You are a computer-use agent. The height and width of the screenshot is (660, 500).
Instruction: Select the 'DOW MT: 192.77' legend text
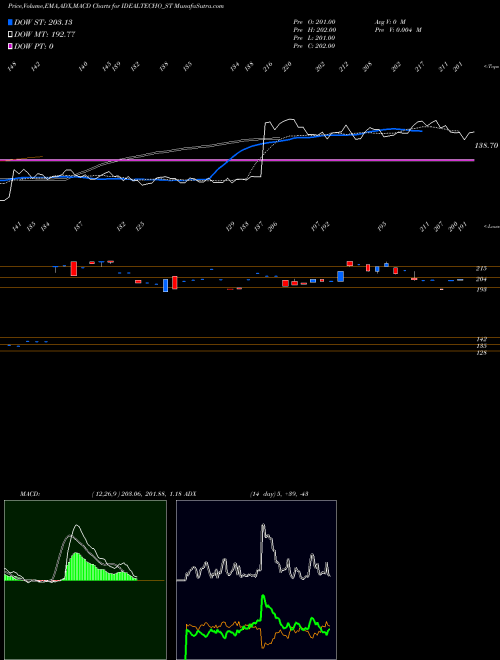pyautogui.click(x=45, y=35)
